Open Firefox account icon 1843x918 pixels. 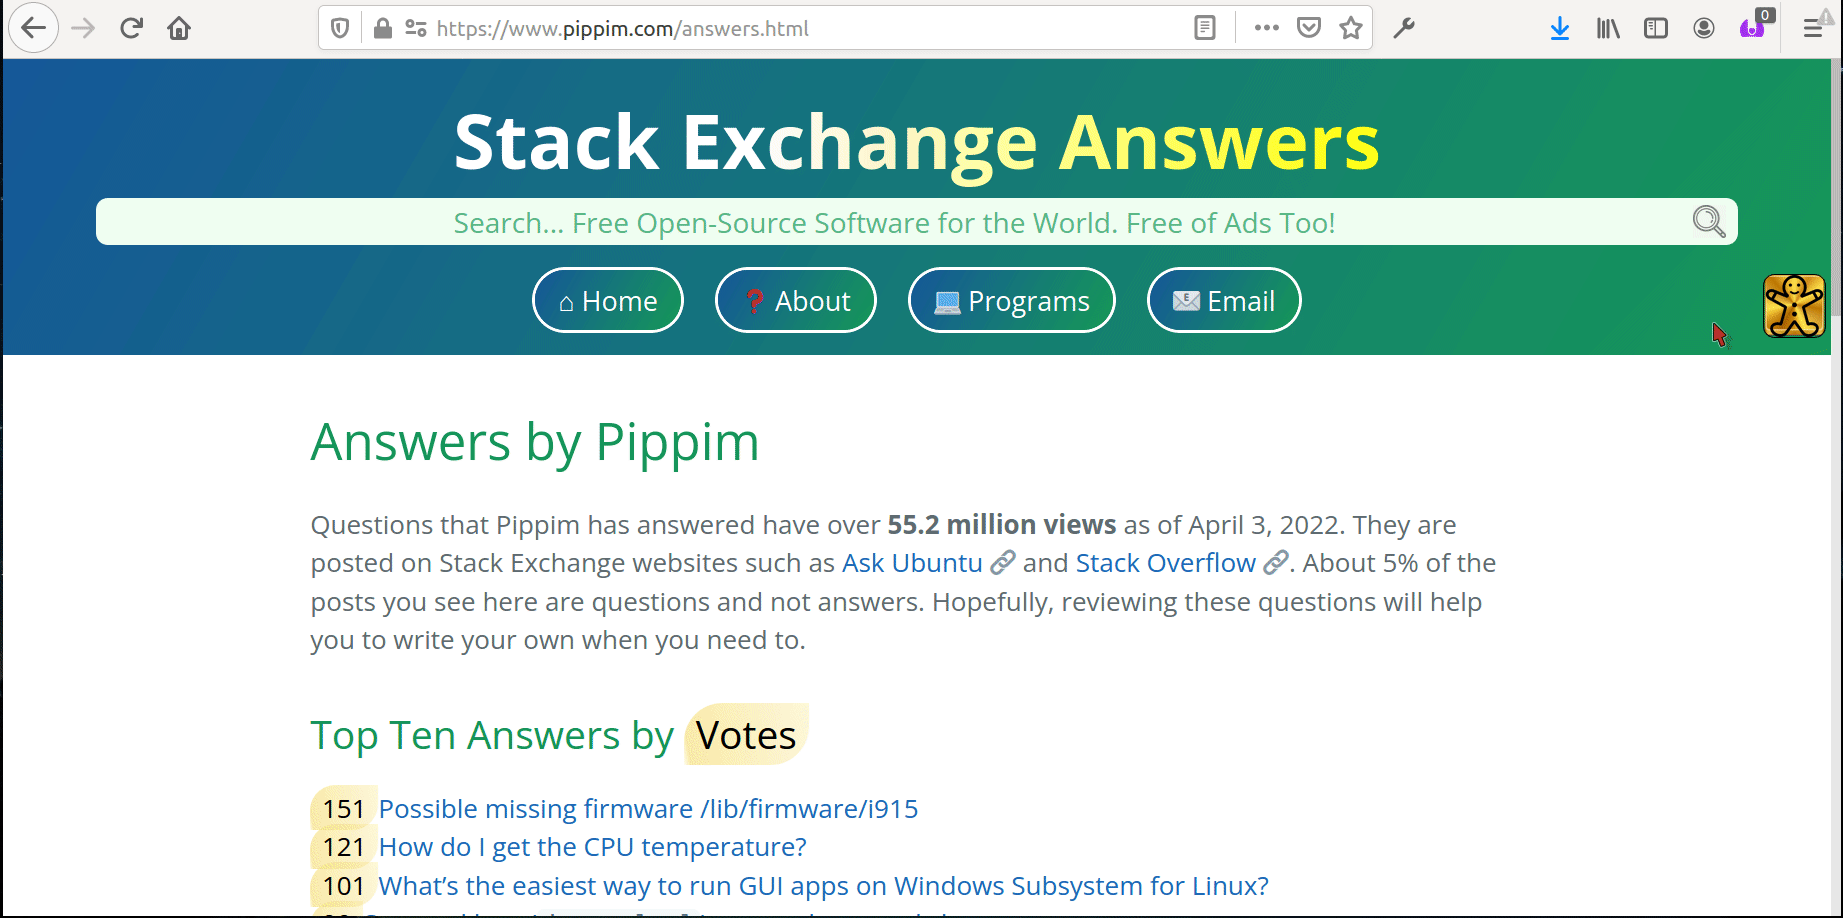click(x=1704, y=28)
